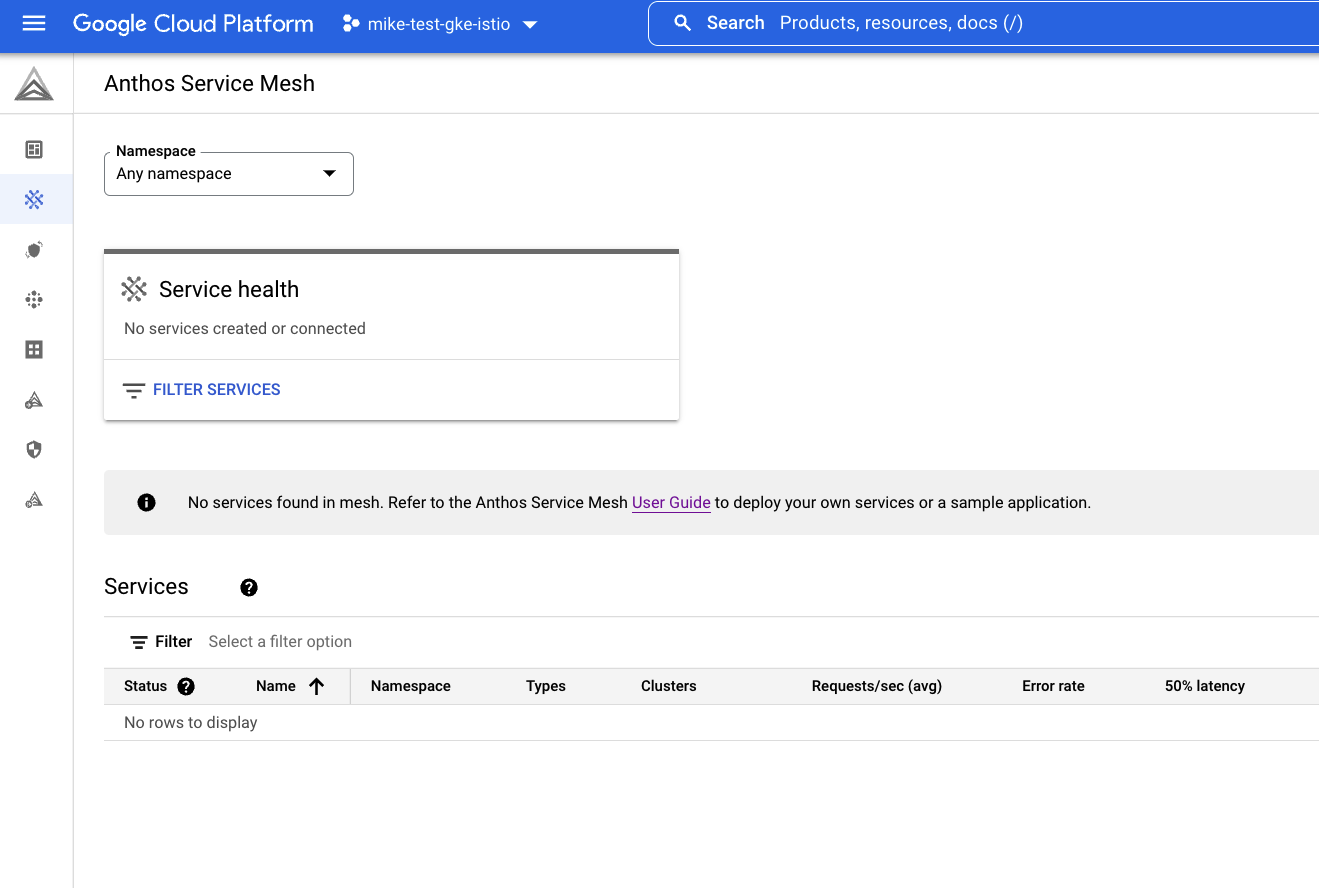1319x888 pixels.
Task: Click the Anthos Service Mesh page title
Action: point(210,84)
